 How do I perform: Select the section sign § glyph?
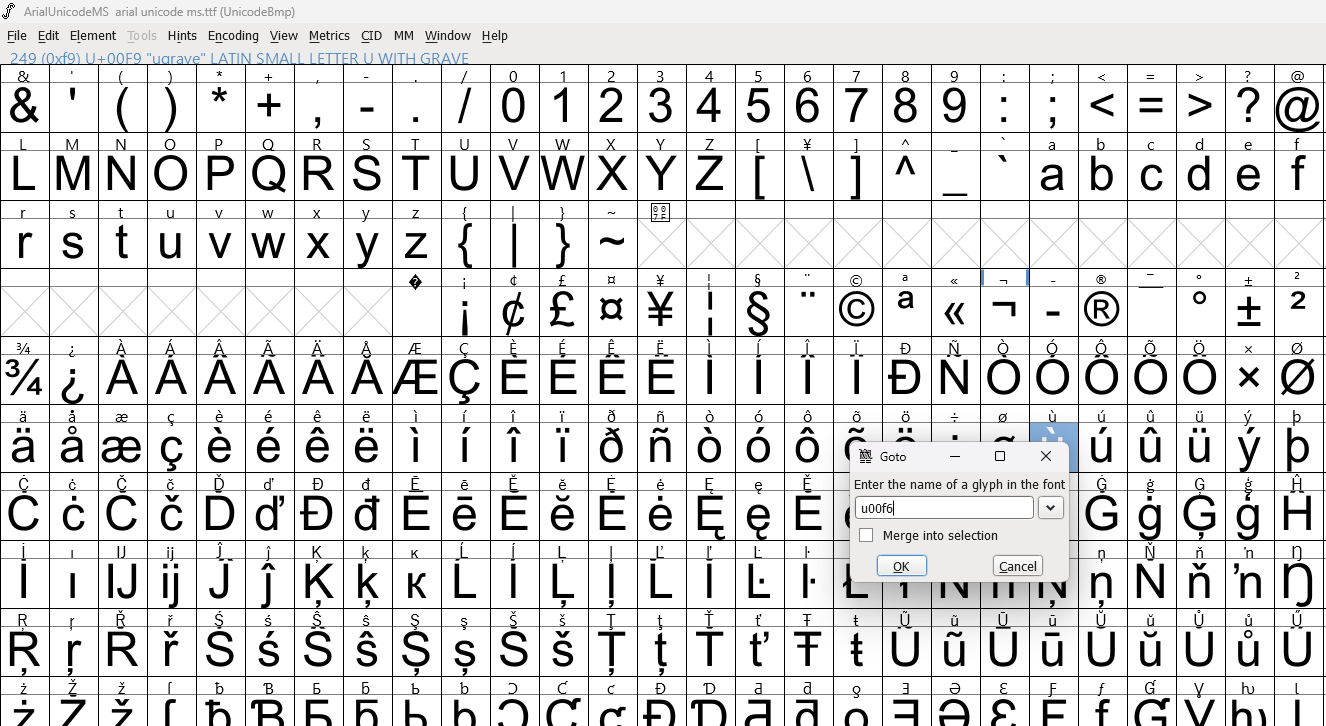[x=759, y=311]
